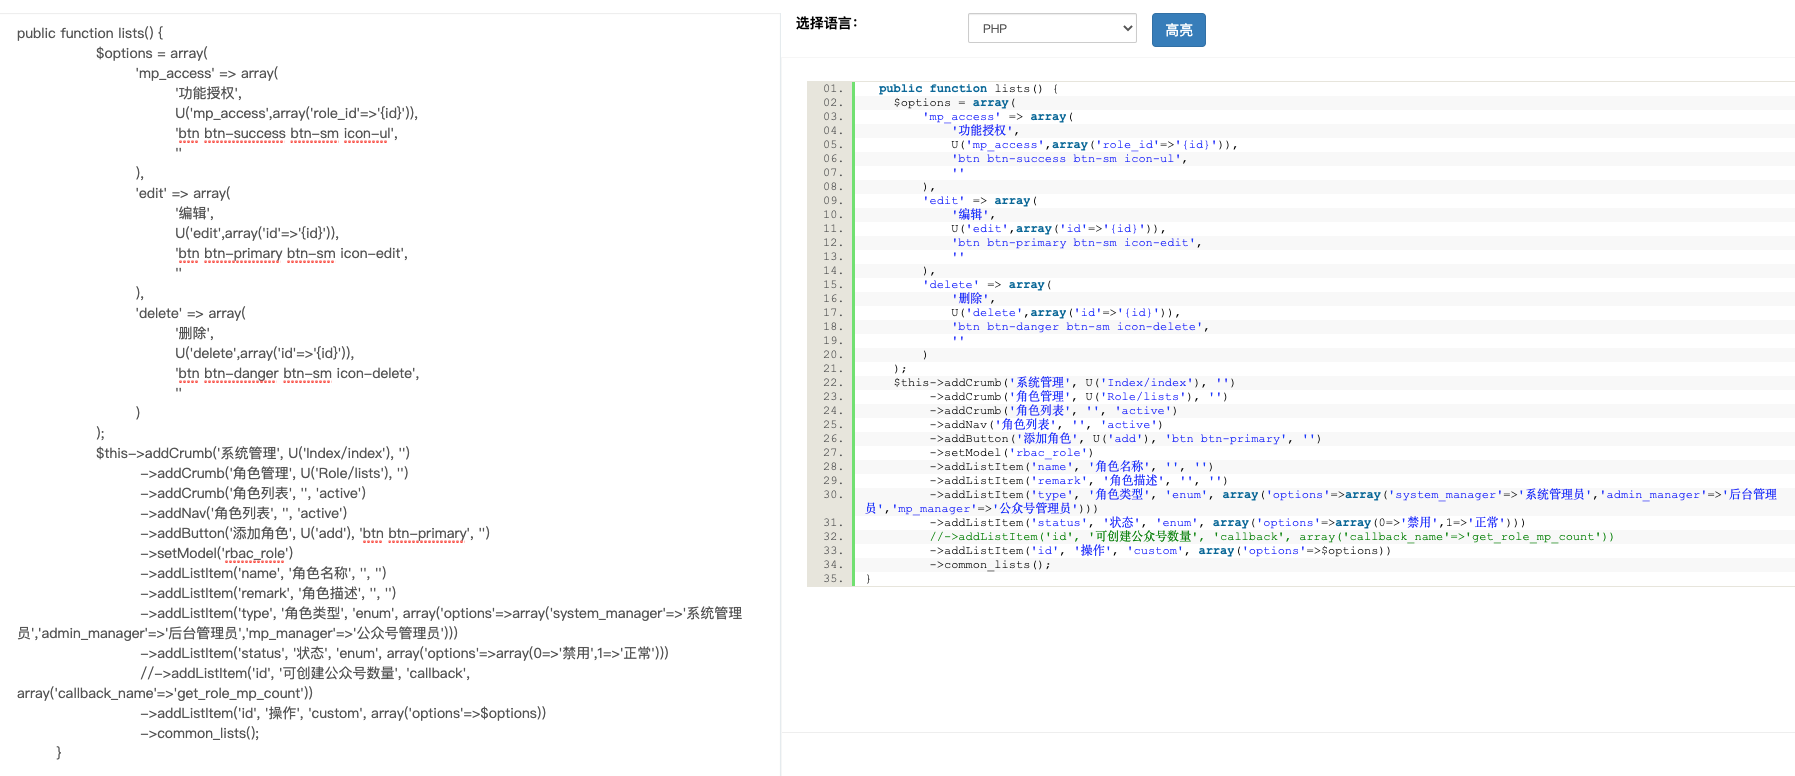
Task: Click ->addListItem('name' line in left editor
Action: click(x=264, y=573)
